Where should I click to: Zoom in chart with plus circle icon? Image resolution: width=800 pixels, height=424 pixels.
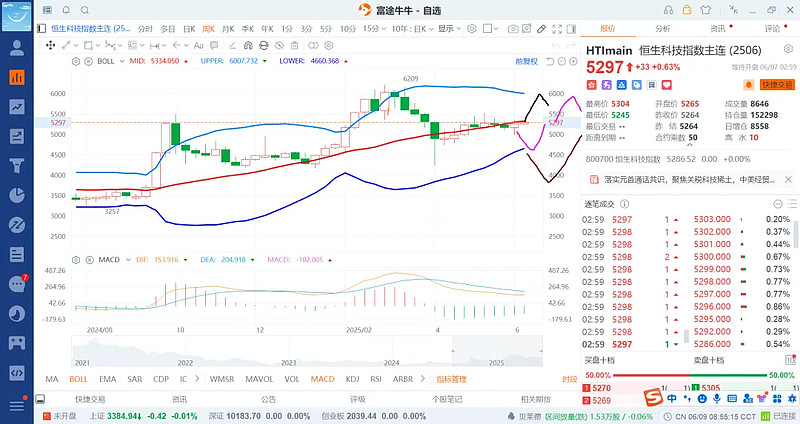coord(573,61)
